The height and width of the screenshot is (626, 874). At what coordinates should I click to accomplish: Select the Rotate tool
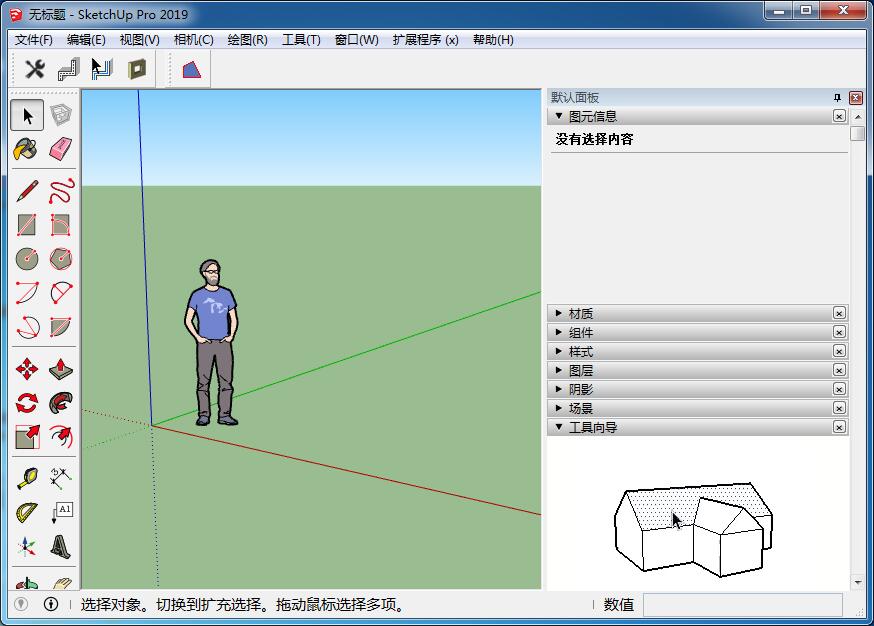point(27,402)
